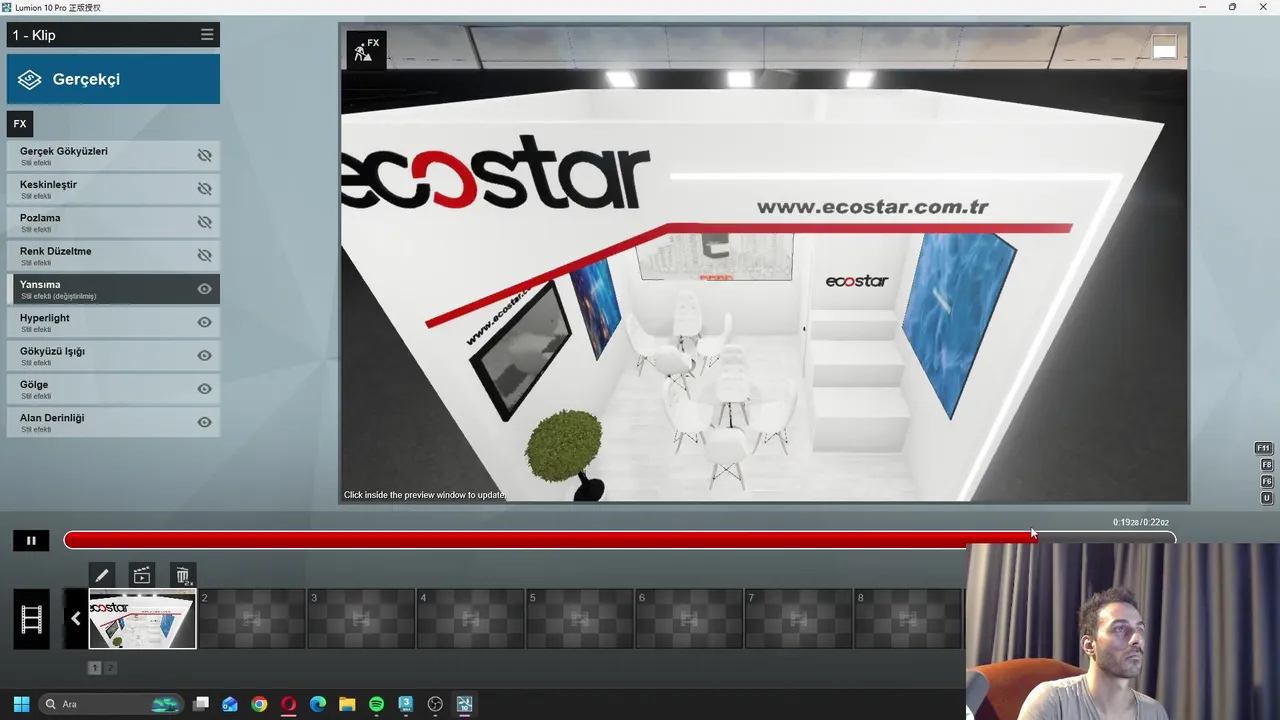Open Spotify from the taskbar
The width and height of the screenshot is (1280, 720).
point(376,704)
